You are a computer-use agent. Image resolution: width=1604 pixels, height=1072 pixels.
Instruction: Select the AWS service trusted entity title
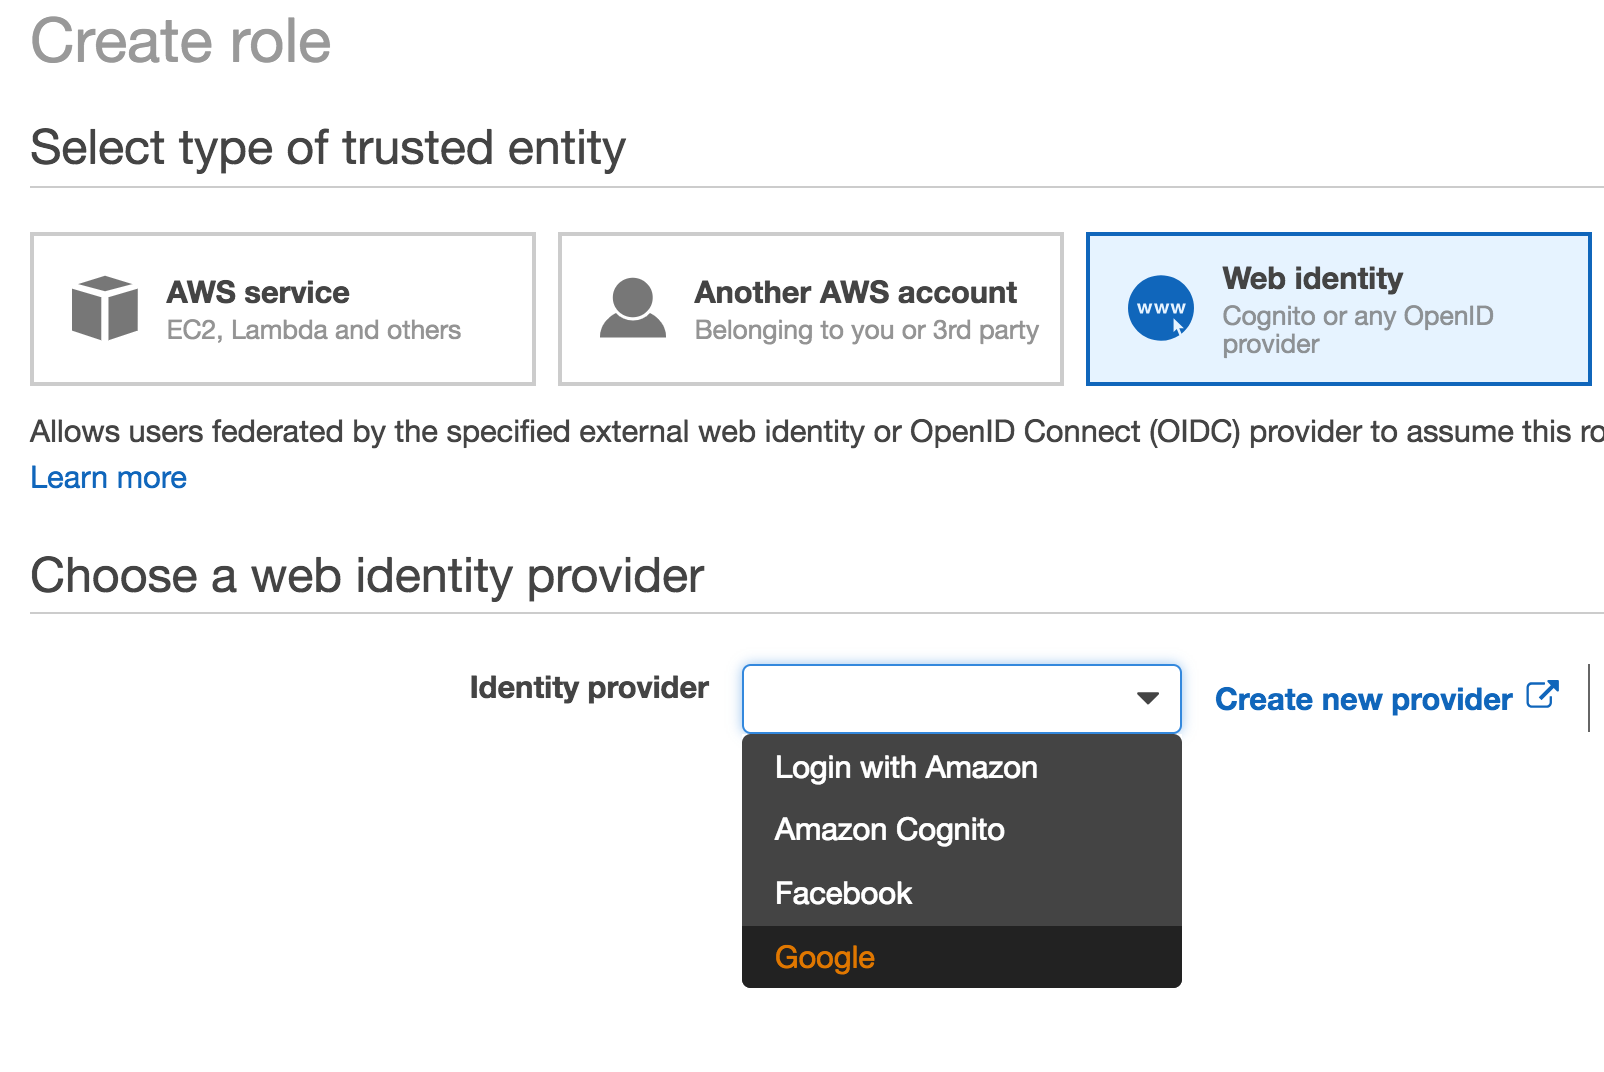tap(258, 292)
